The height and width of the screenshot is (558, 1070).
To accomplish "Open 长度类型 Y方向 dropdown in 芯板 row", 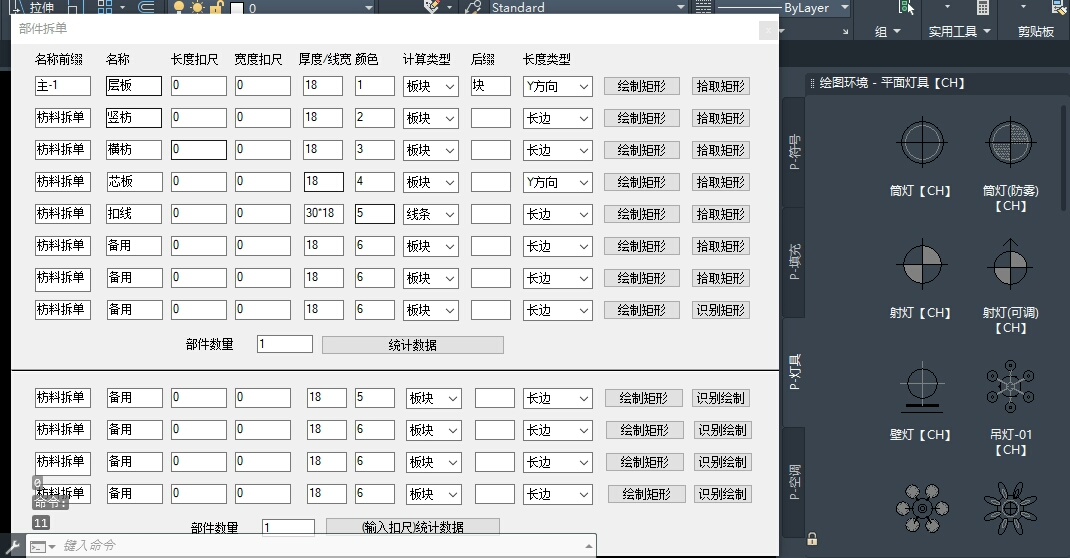I will 558,182.
